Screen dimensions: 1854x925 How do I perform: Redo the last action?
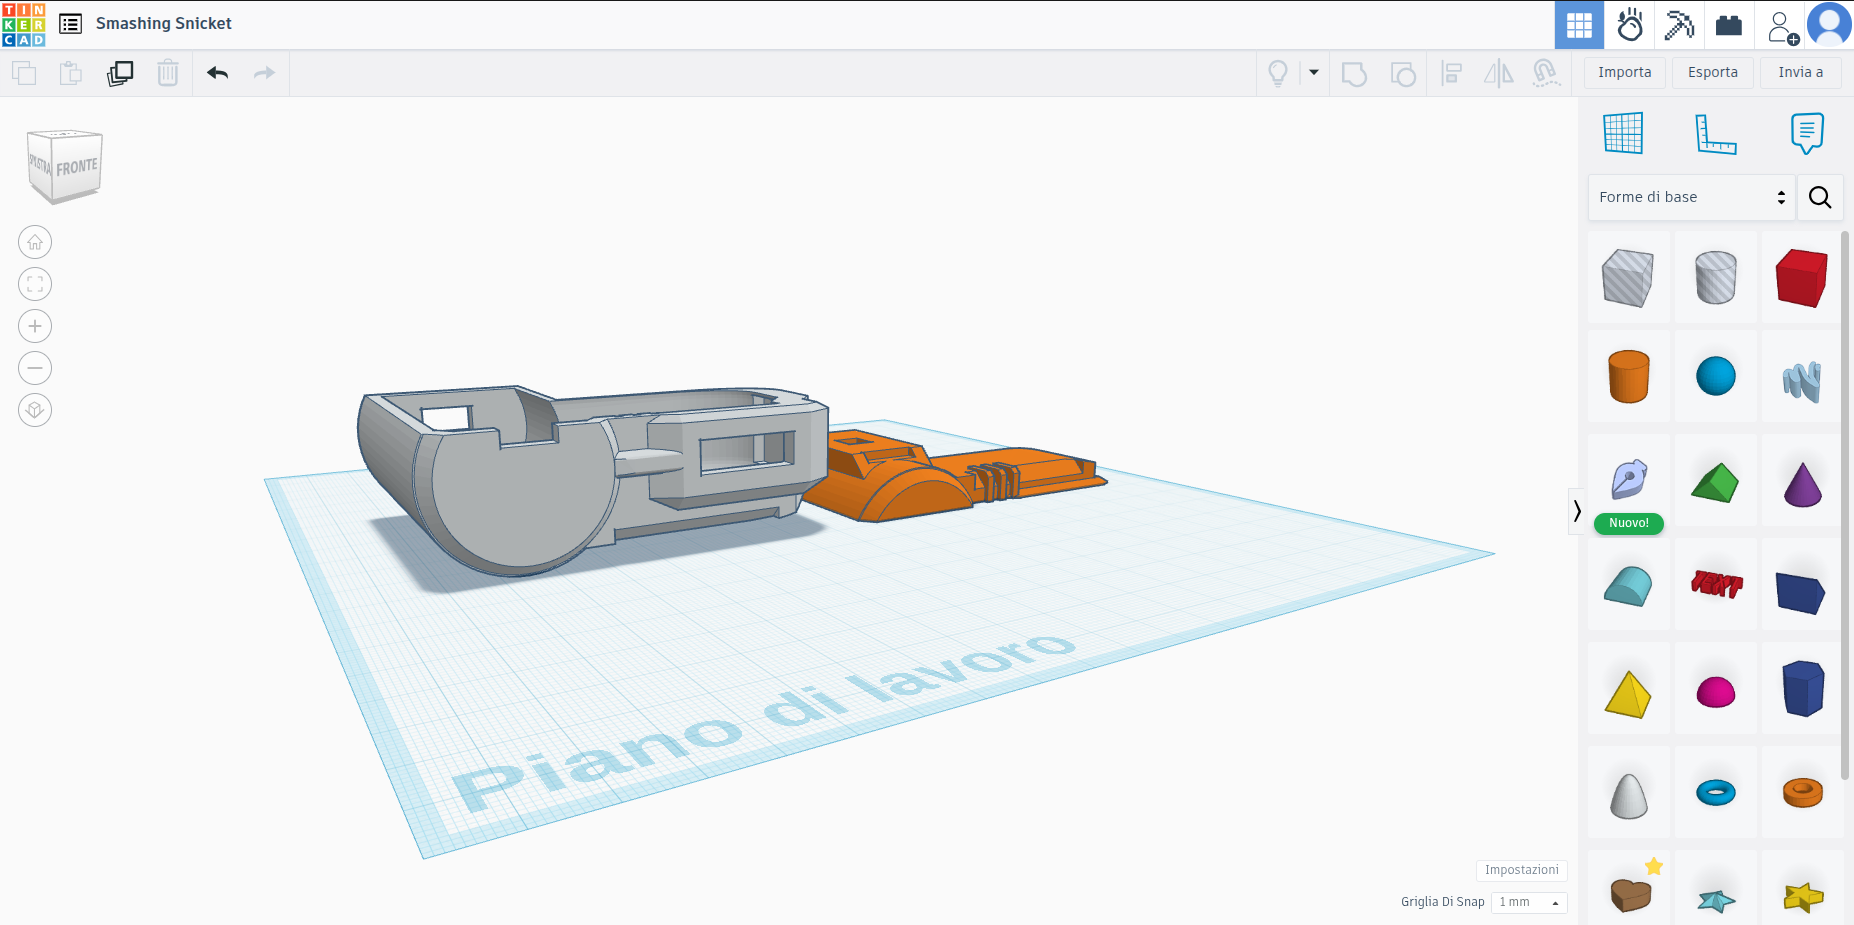click(264, 73)
